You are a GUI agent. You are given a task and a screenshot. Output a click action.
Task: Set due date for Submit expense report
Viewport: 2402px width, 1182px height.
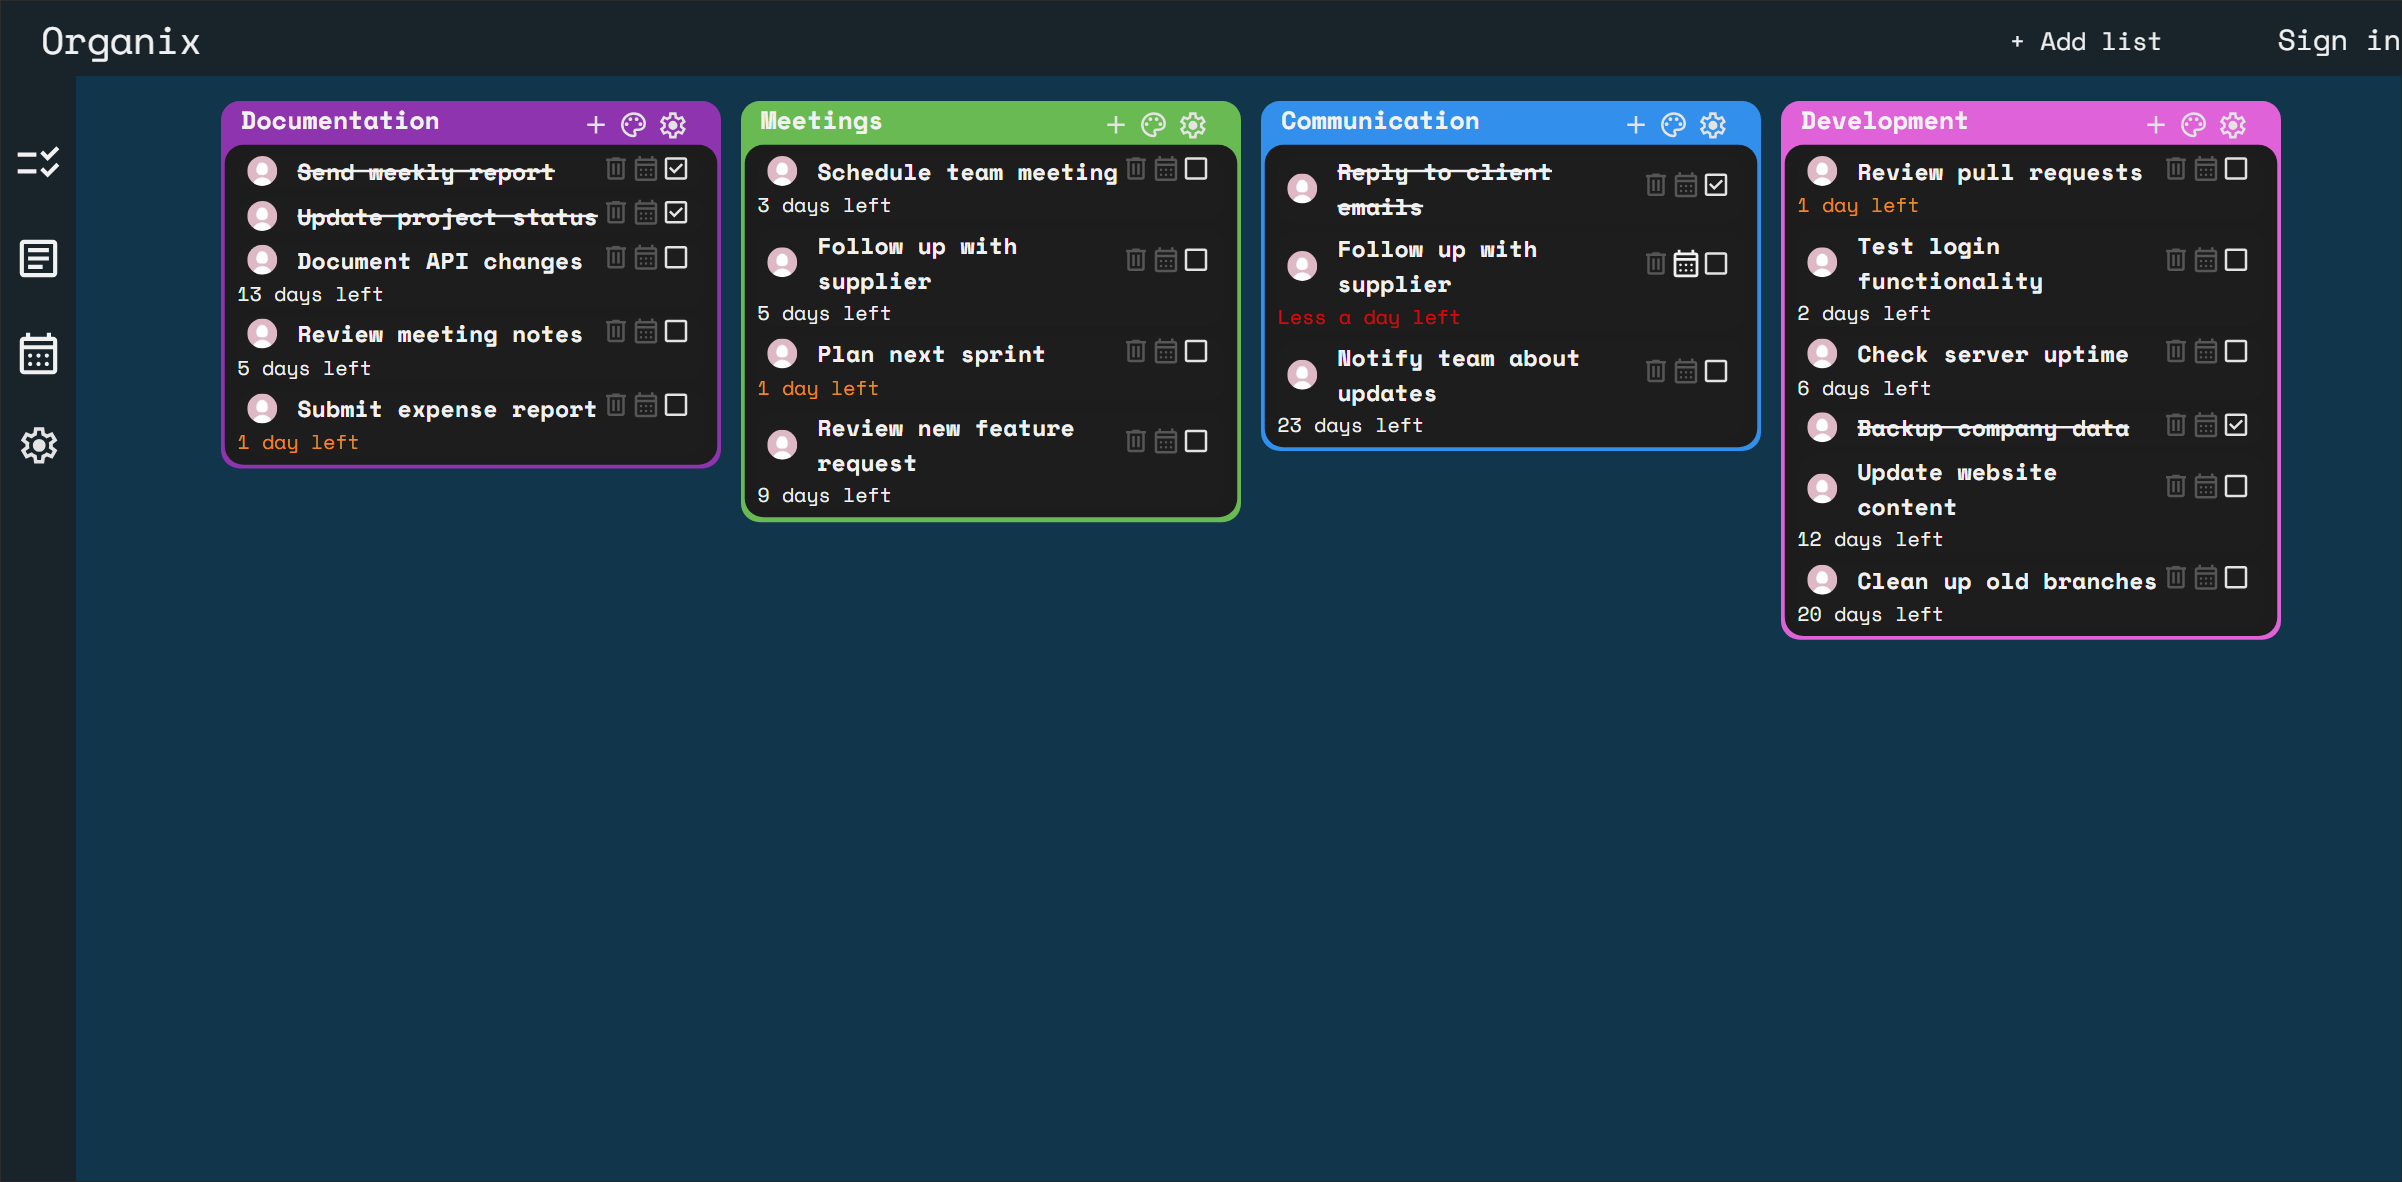[646, 405]
